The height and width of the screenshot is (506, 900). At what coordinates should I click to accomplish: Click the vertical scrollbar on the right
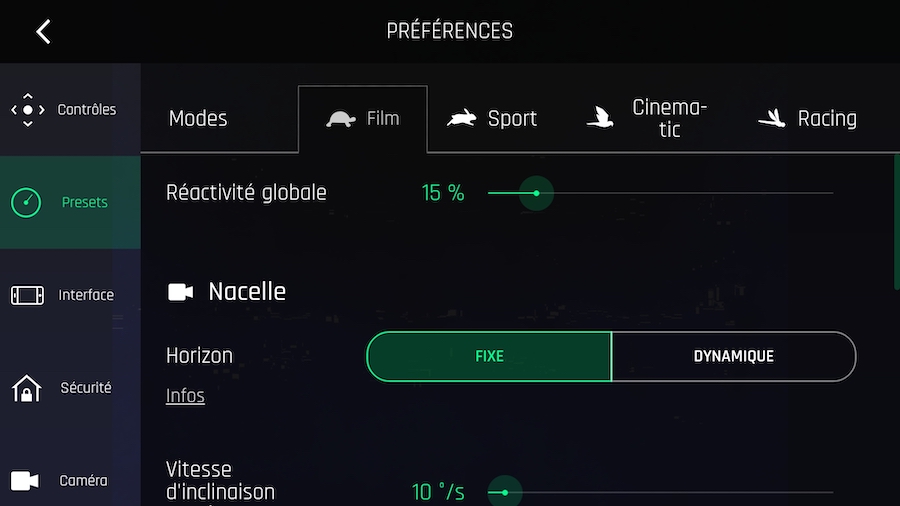[895, 220]
